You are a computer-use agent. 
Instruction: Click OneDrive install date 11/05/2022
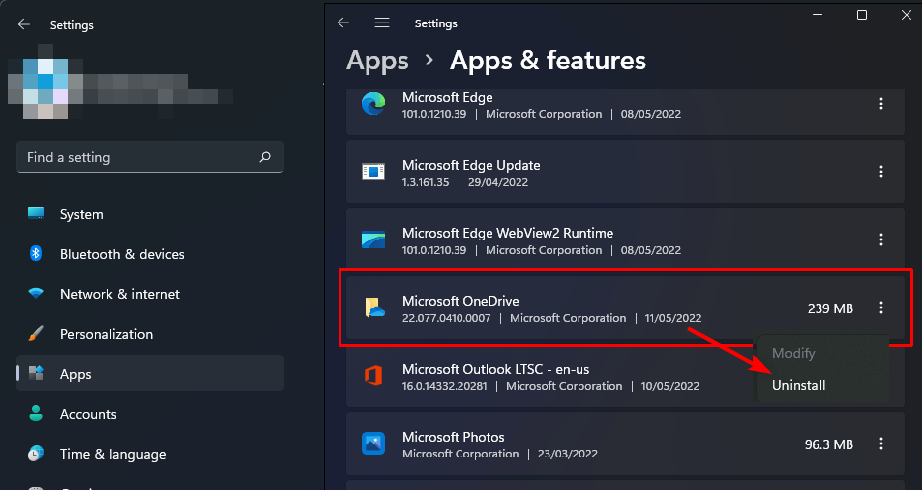(673, 318)
